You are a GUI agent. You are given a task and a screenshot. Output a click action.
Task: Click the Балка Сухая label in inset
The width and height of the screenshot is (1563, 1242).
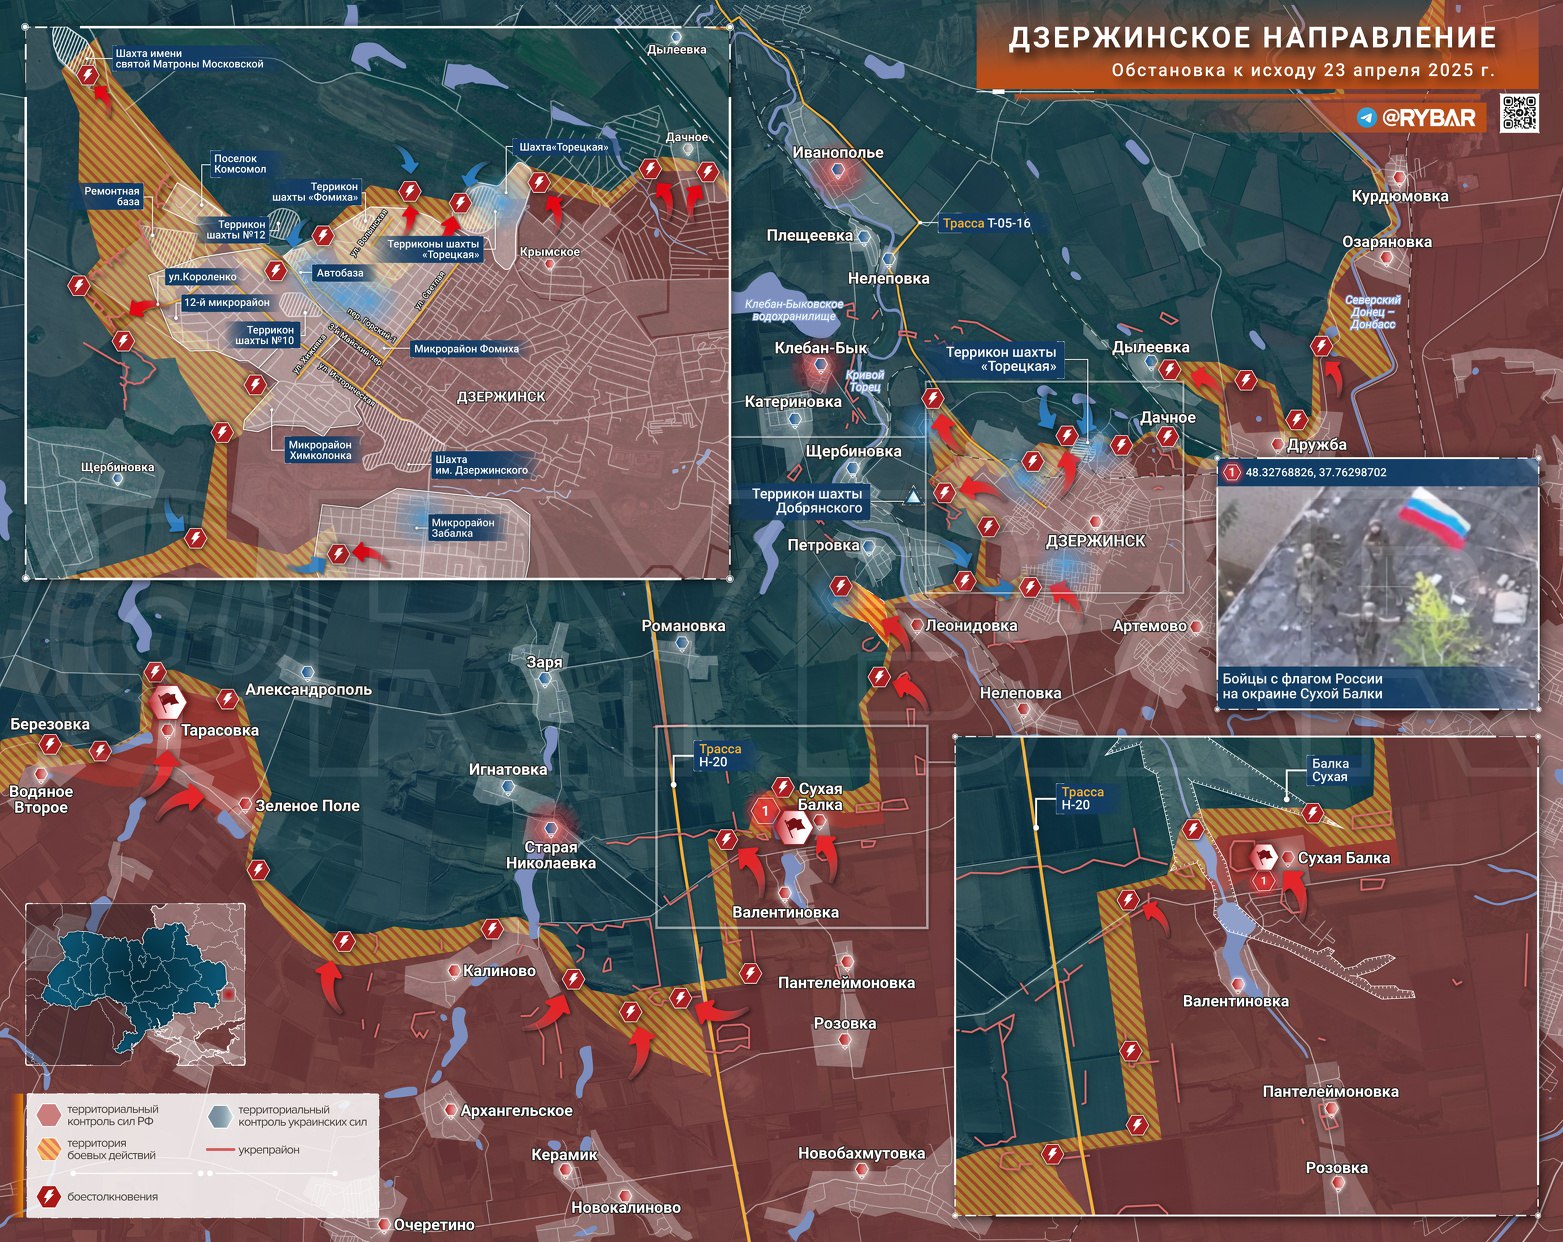(x=1329, y=770)
